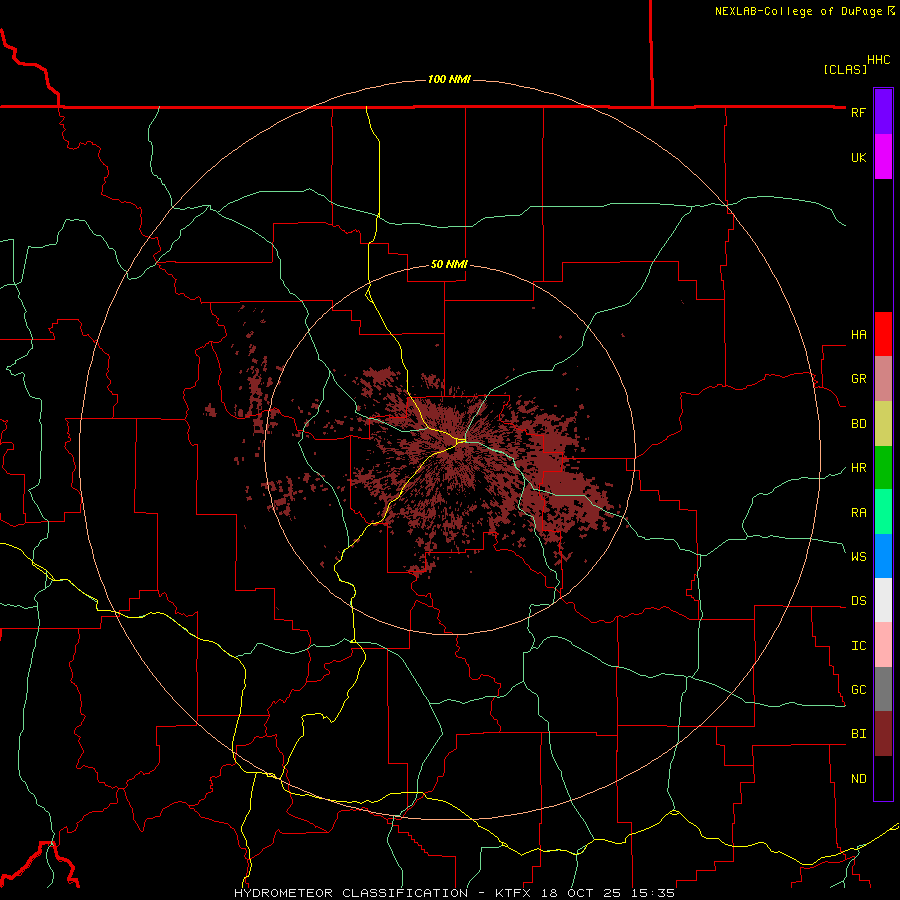Click the BI brown legend swatch
This screenshot has width=900, height=900.
pyautogui.click(x=883, y=734)
